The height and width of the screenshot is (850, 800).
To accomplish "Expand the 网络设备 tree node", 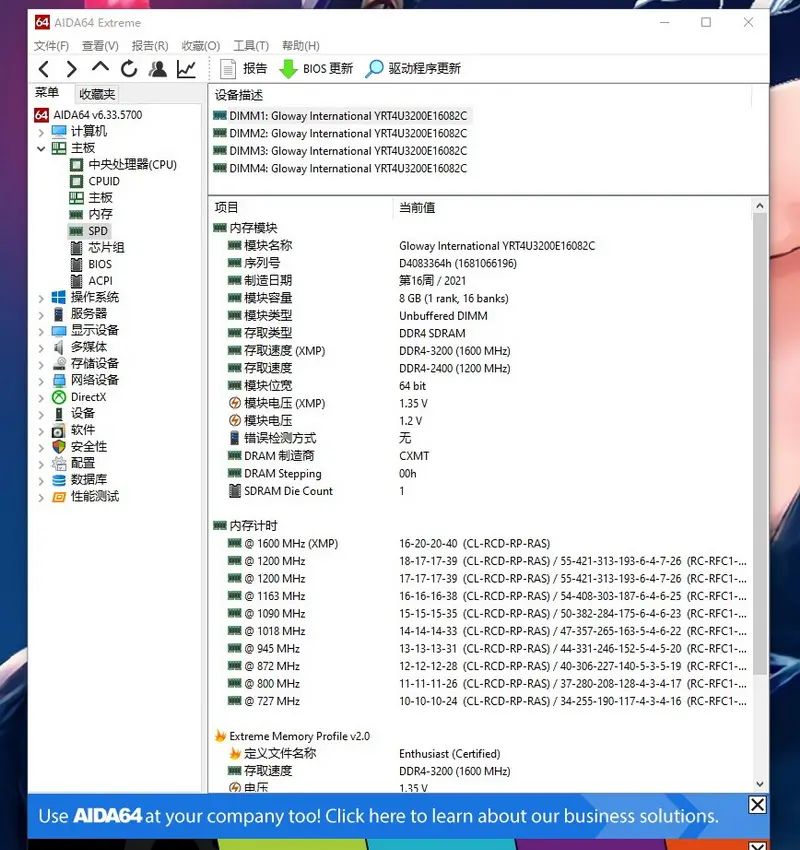I will click(x=41, y=381).
